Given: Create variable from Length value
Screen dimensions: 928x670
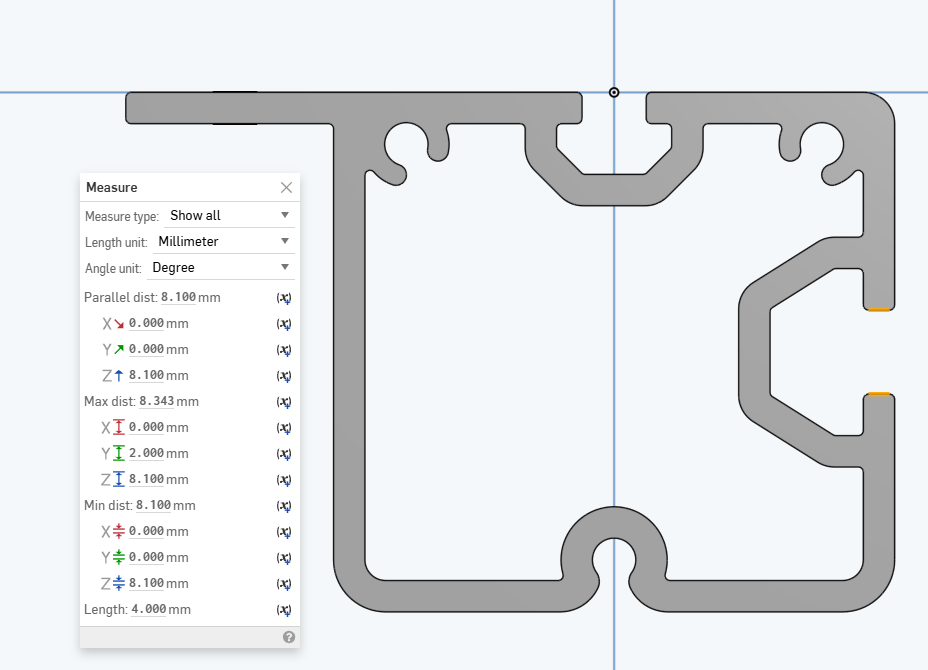Looking at the screenshot, I should click(x=284, y=610).
